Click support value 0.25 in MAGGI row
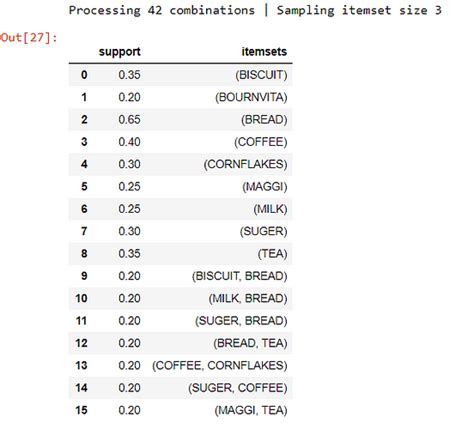This screenshot has width=474, height=429. point(129,187)
